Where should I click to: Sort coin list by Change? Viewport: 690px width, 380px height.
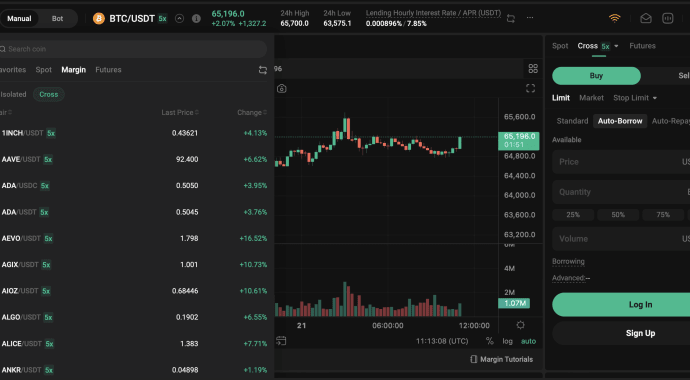click(x=252, y=113)
